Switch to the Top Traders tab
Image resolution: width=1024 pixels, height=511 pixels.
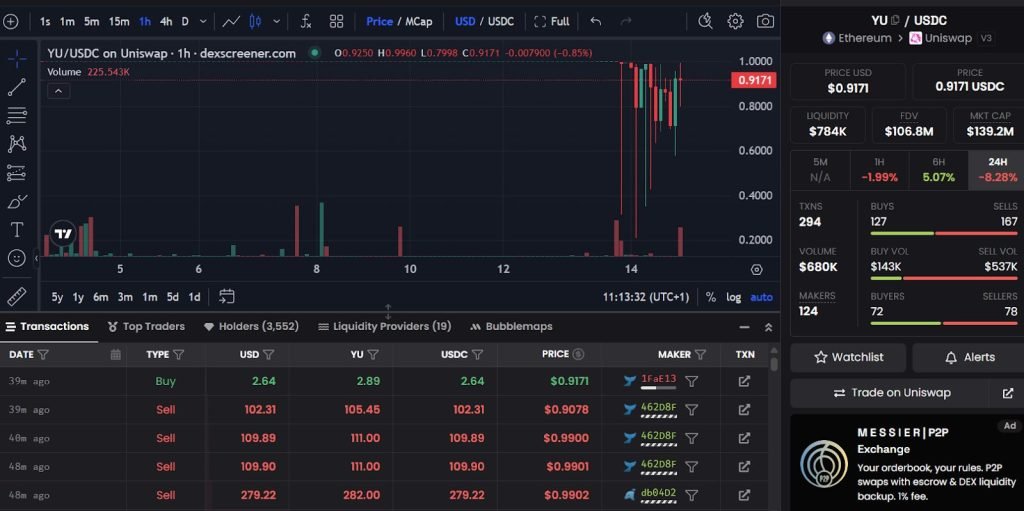(x=145, y=326)
